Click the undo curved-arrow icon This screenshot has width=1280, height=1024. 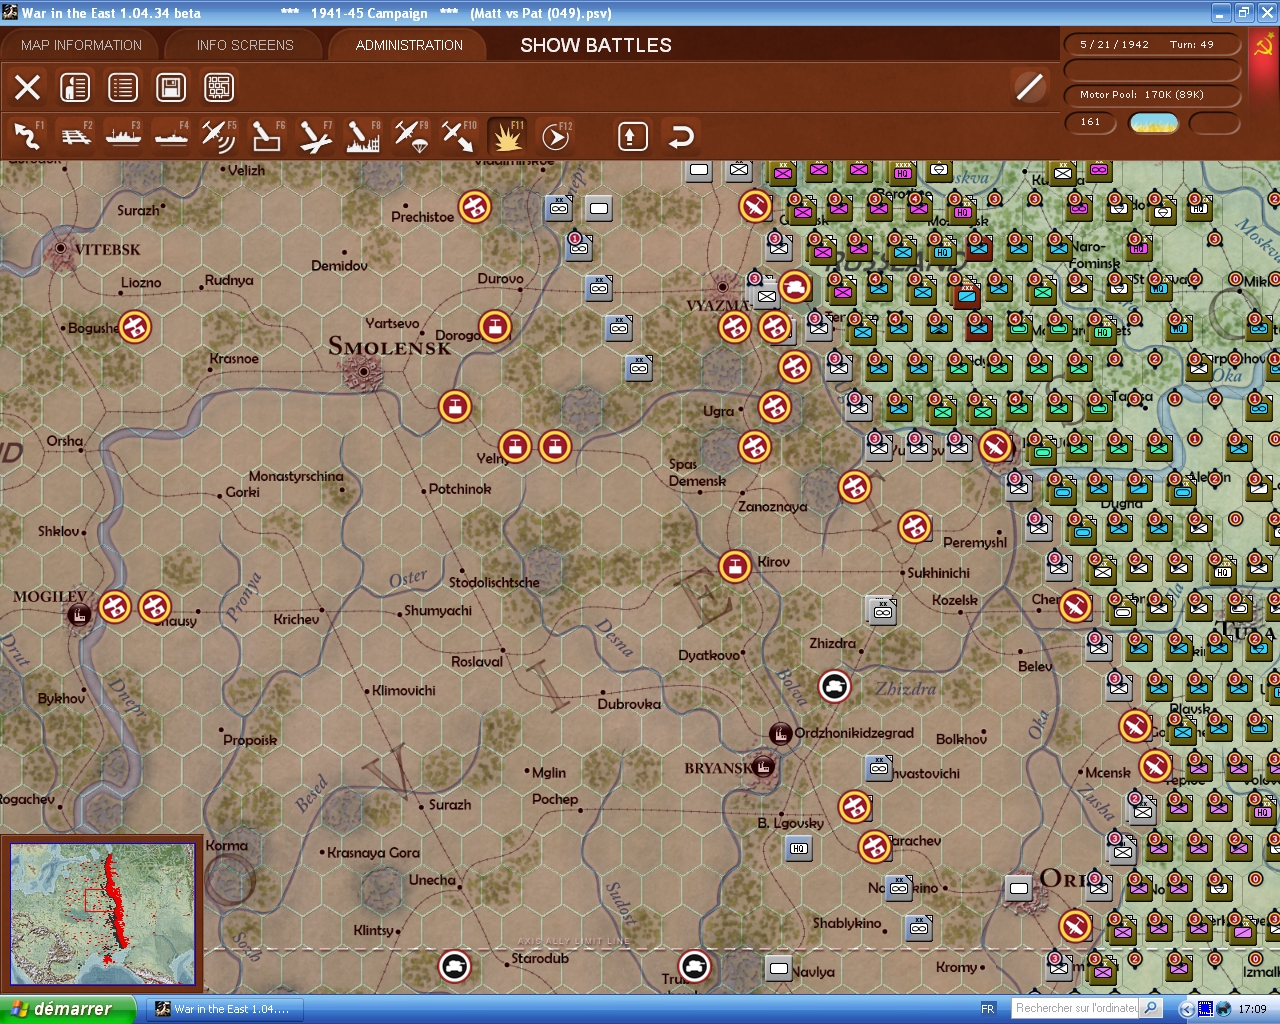click(681, 136)
